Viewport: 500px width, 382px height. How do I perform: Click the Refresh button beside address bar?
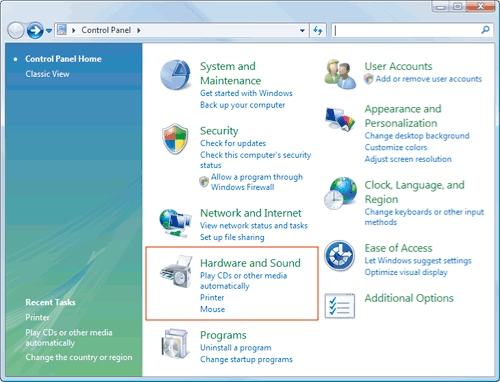318,31
